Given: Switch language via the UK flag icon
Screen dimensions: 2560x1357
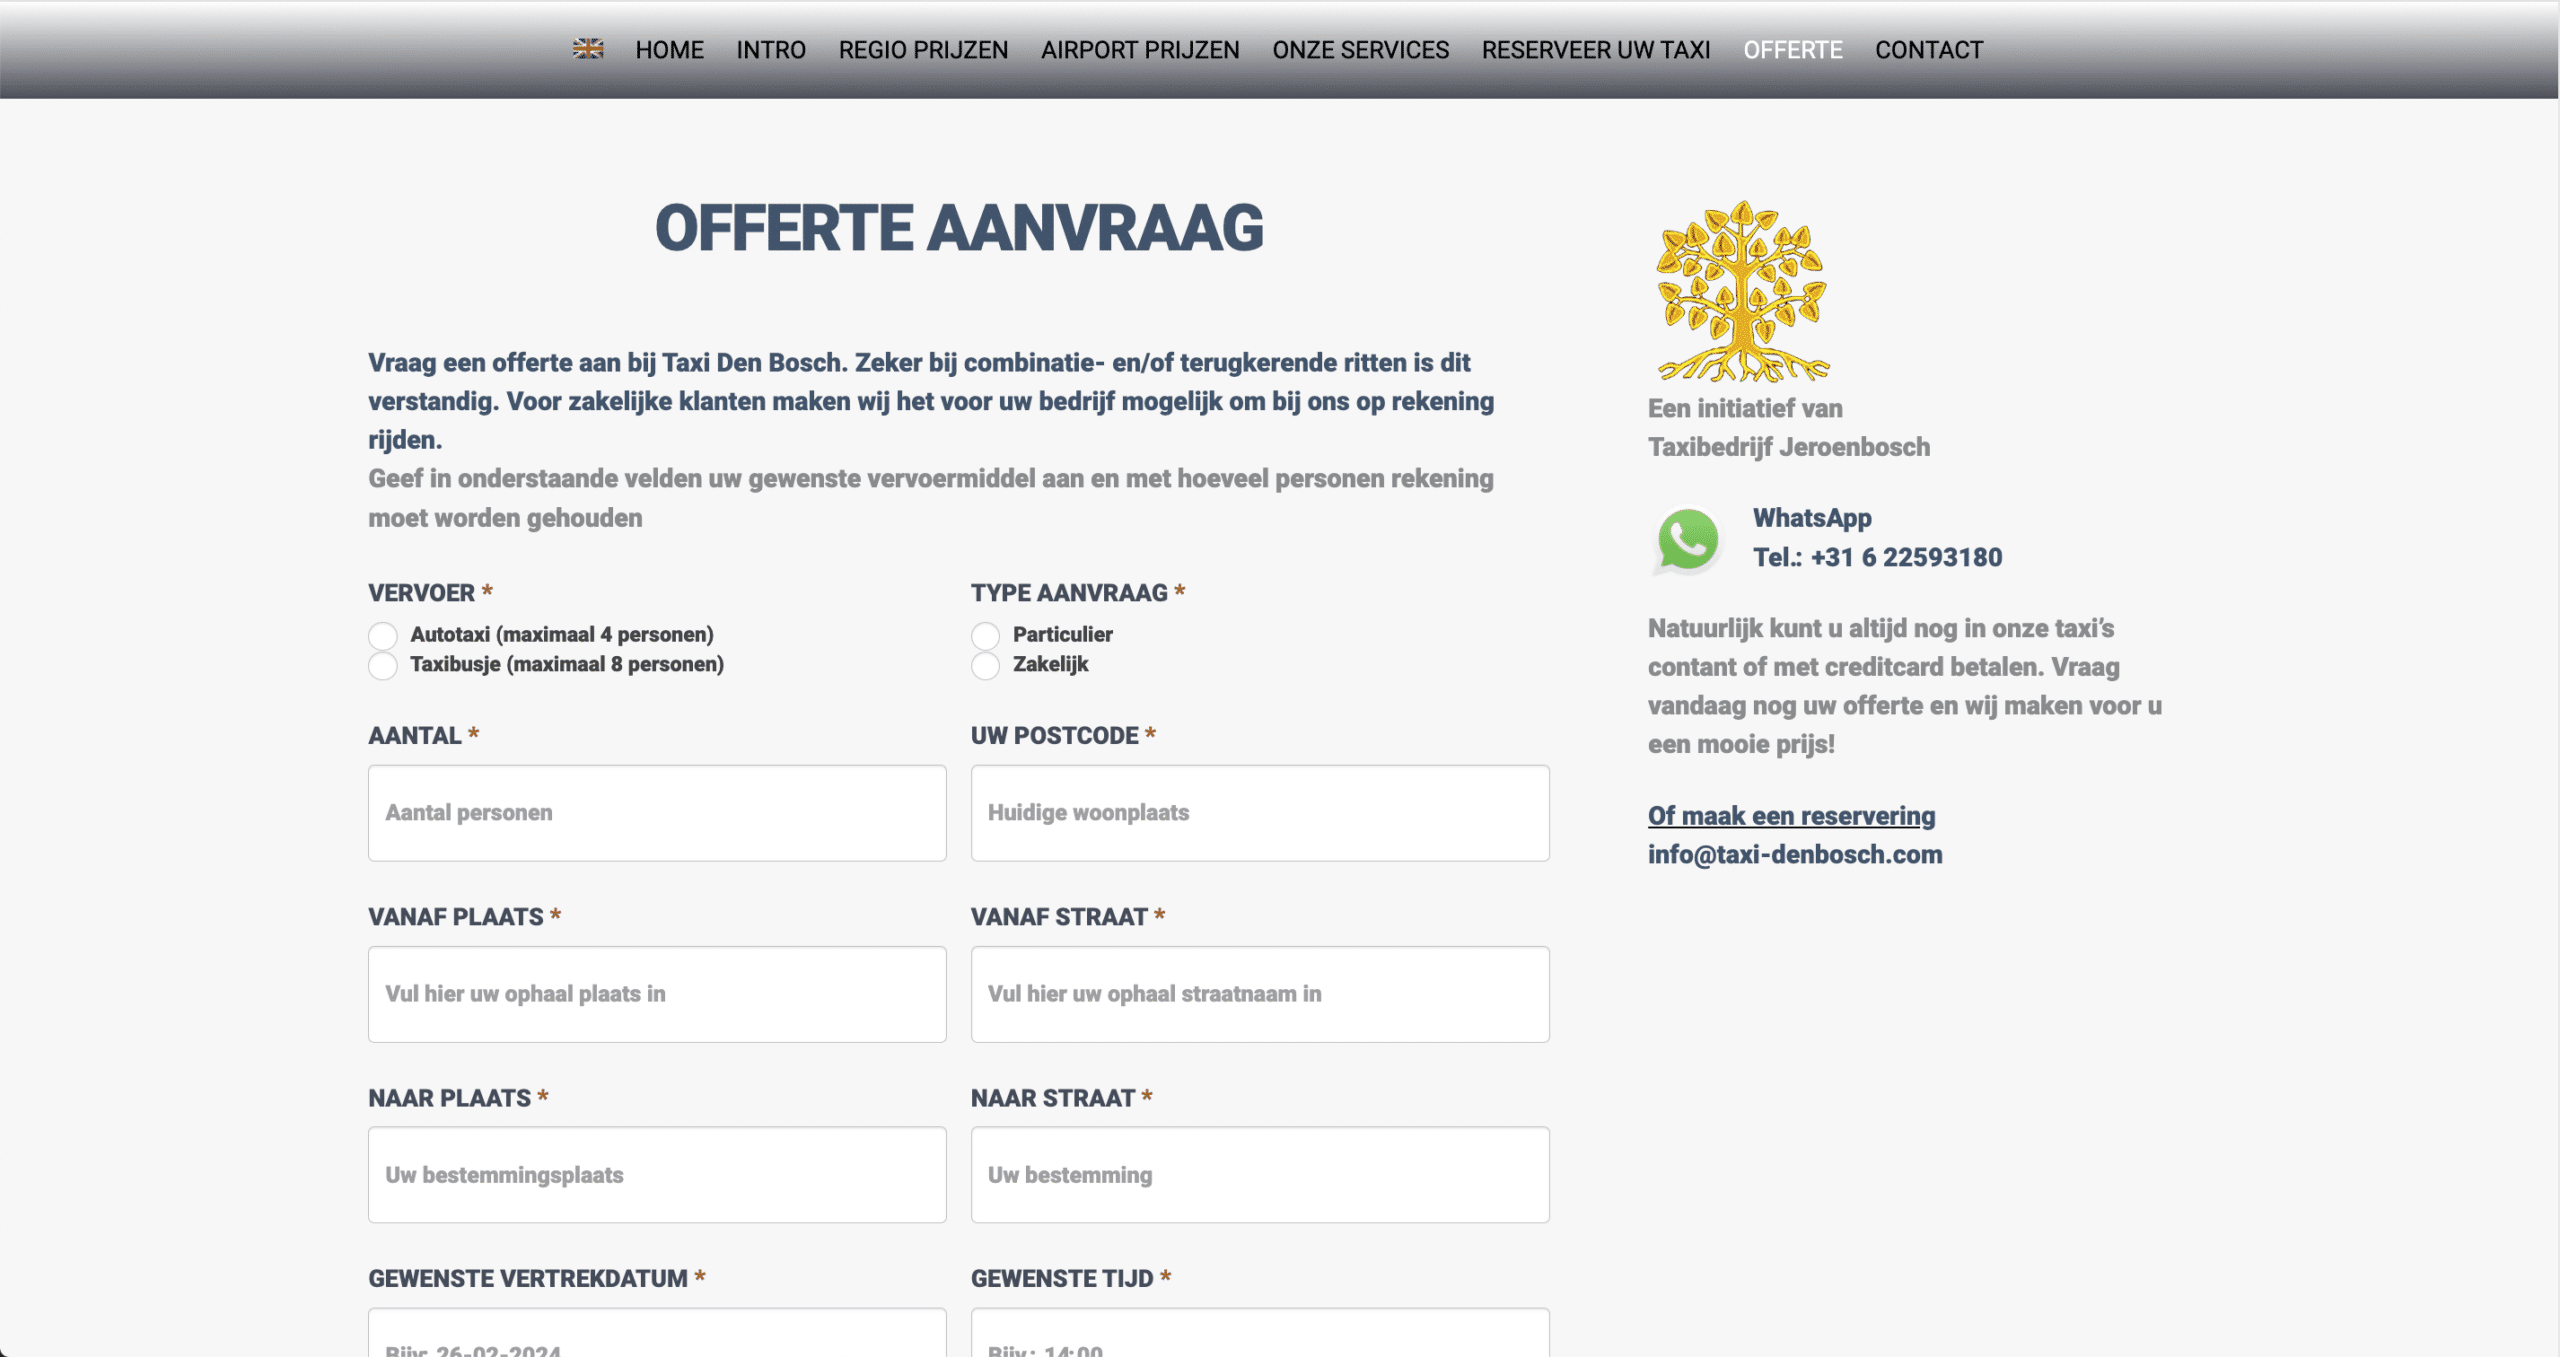Looking at the screenshot, I should click(x=588, y=48).
